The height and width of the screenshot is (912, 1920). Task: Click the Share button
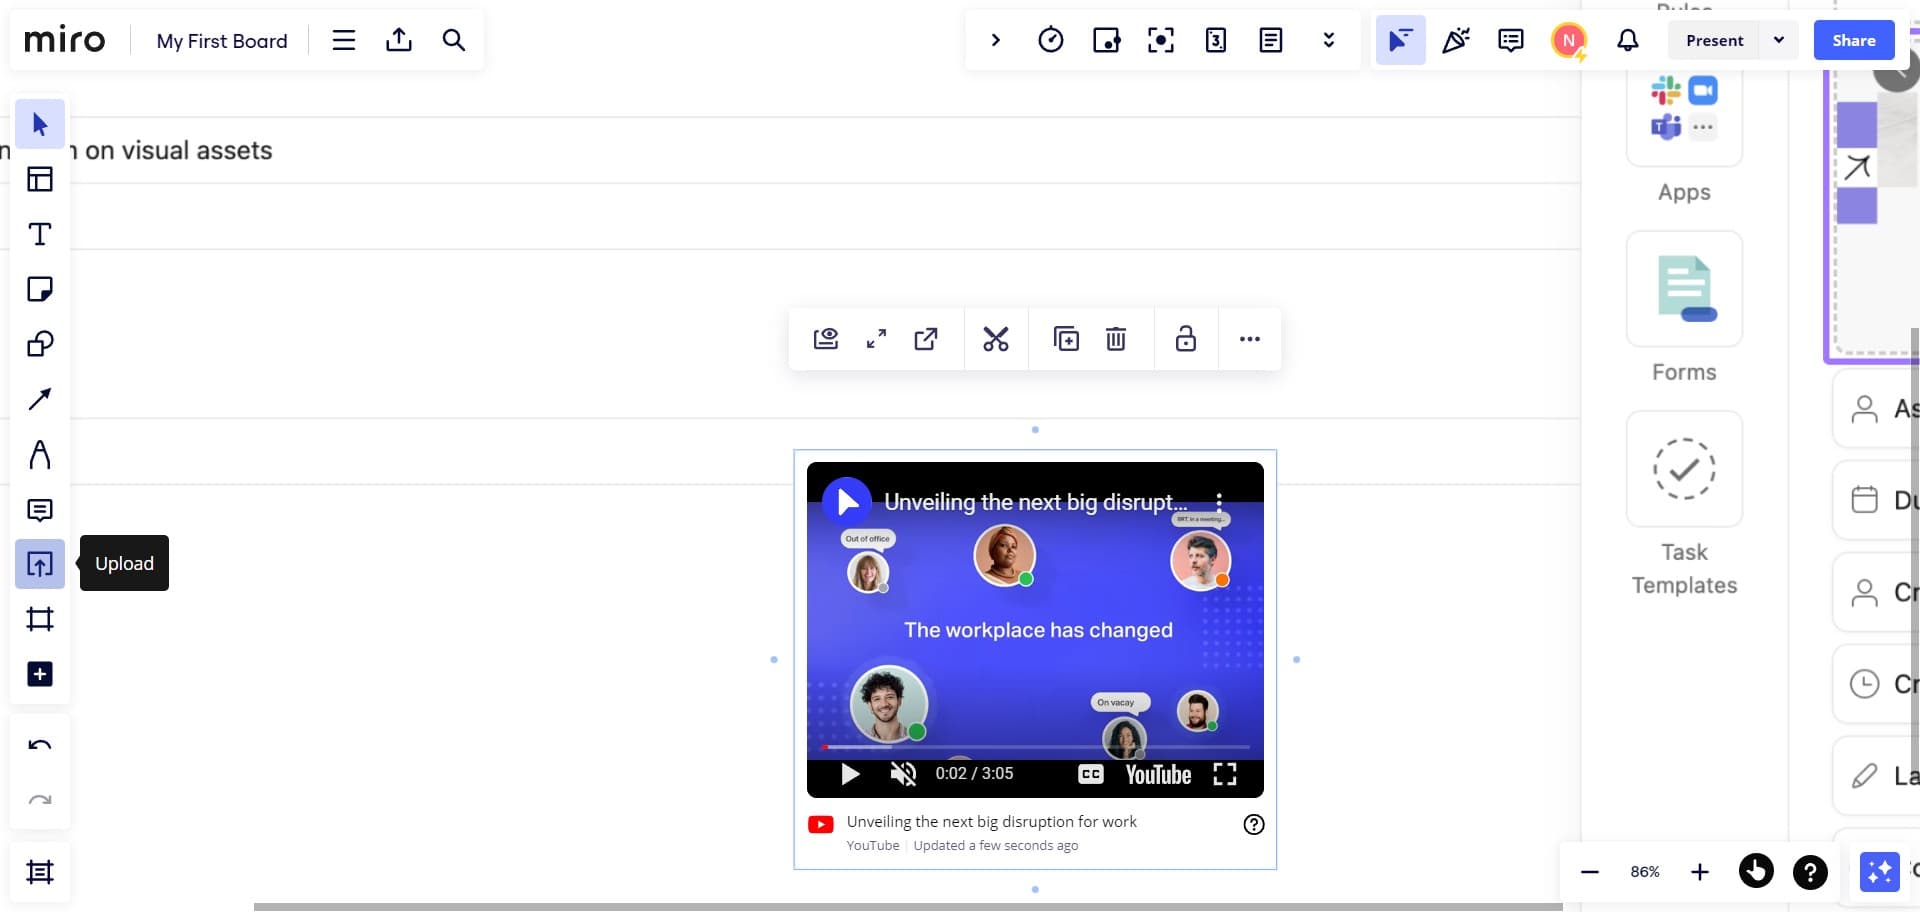[x=1854, y=40]
